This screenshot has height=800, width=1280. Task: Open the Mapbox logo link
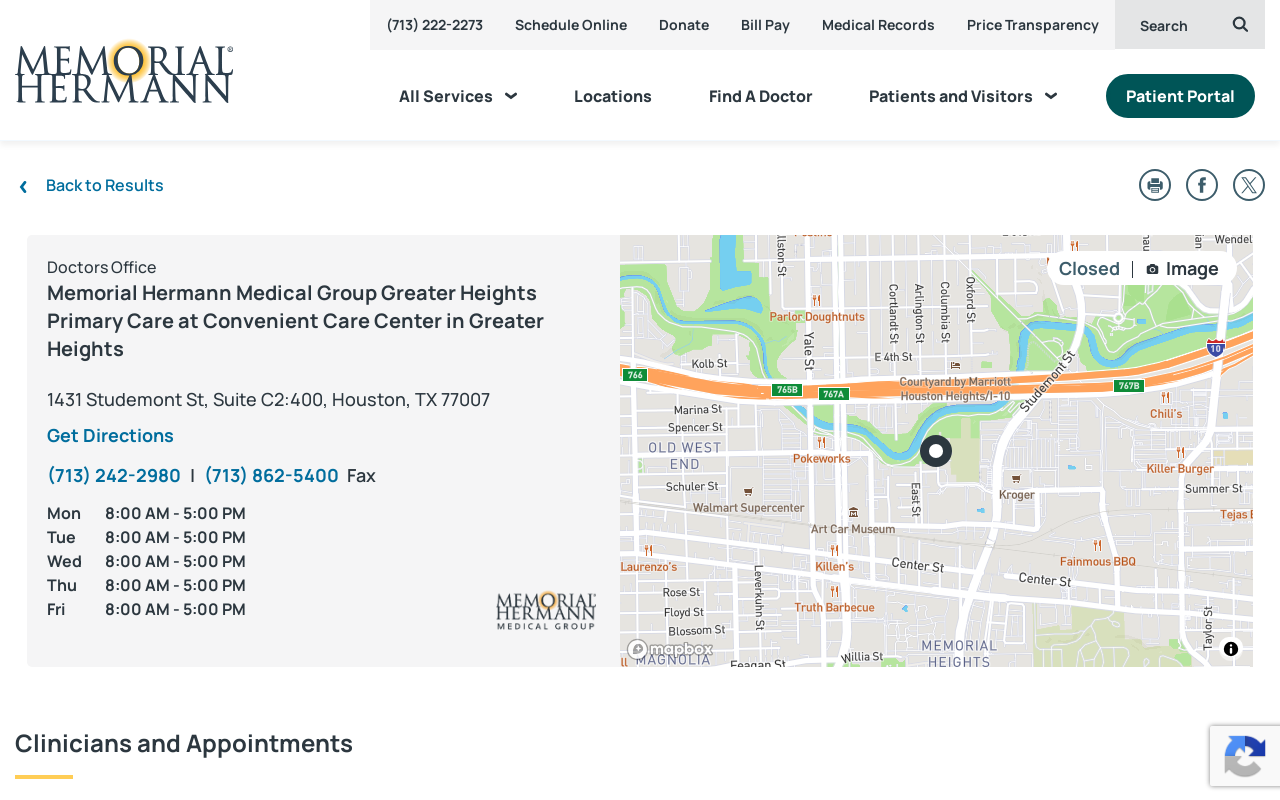point(670,649)
